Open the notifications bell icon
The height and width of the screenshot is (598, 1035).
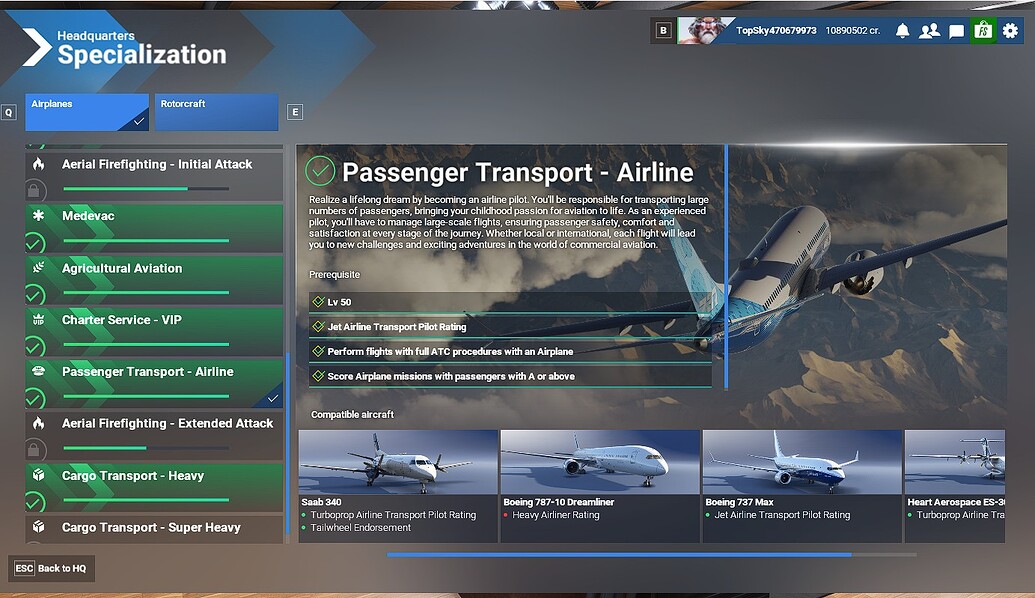coord(902,30)
